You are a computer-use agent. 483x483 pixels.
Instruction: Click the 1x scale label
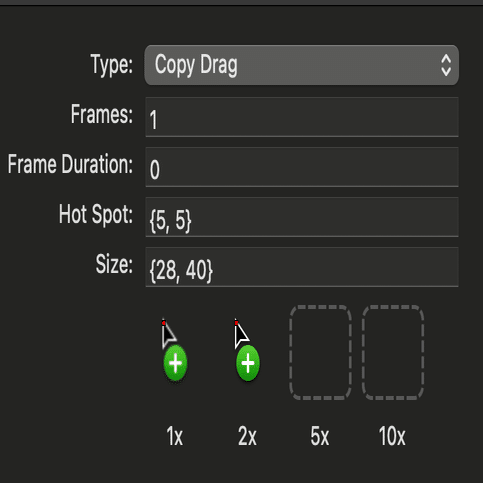point(175,436)
